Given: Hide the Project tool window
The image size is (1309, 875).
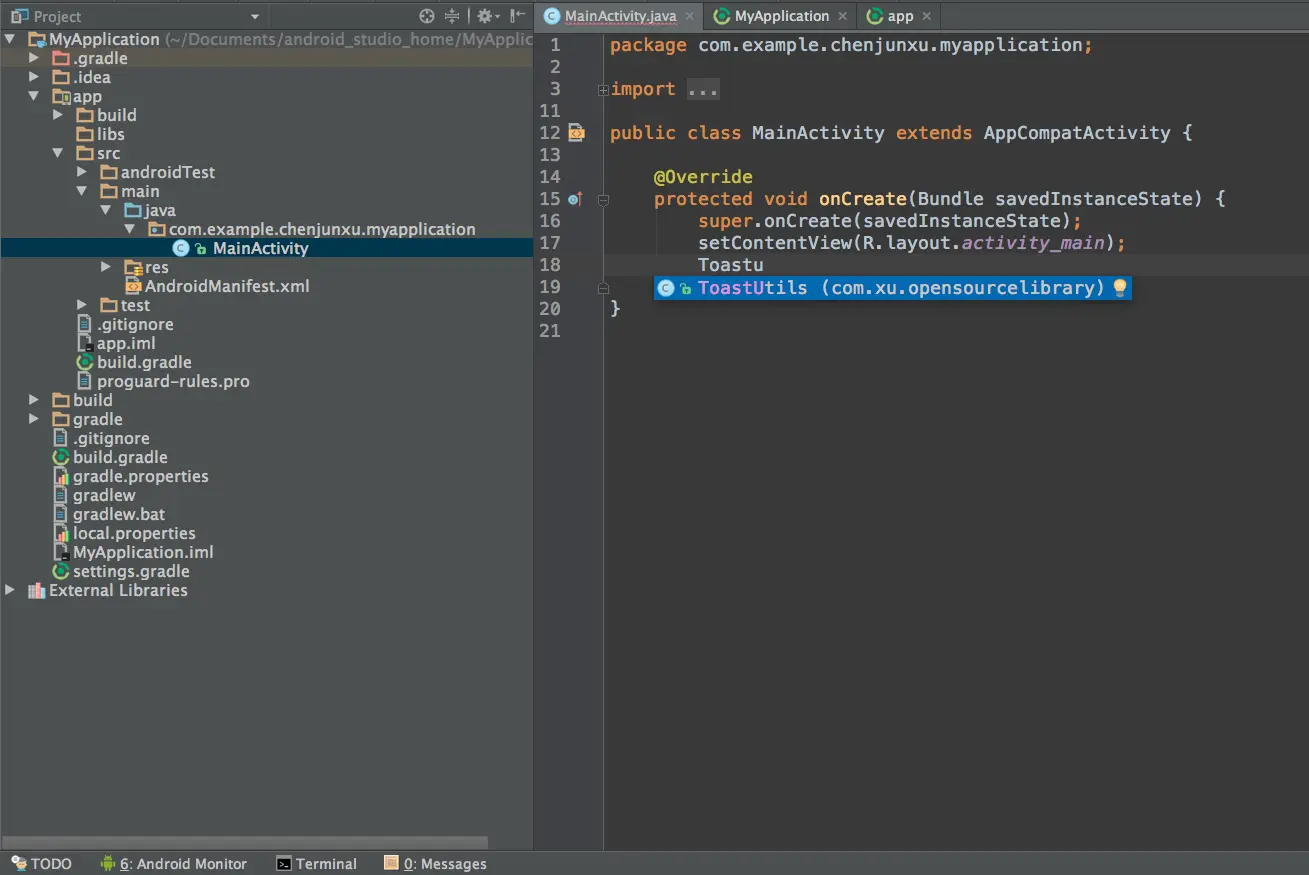Looking at the screenshot, I should point(517,16).
